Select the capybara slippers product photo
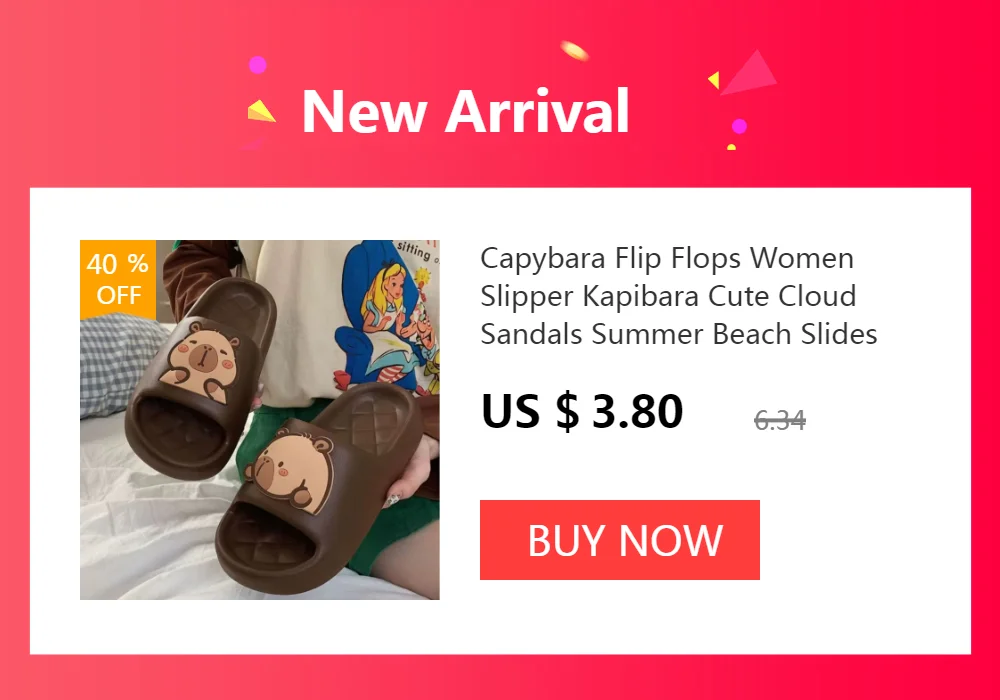The width and height of the screenshot is (1000, 700). 260,419
